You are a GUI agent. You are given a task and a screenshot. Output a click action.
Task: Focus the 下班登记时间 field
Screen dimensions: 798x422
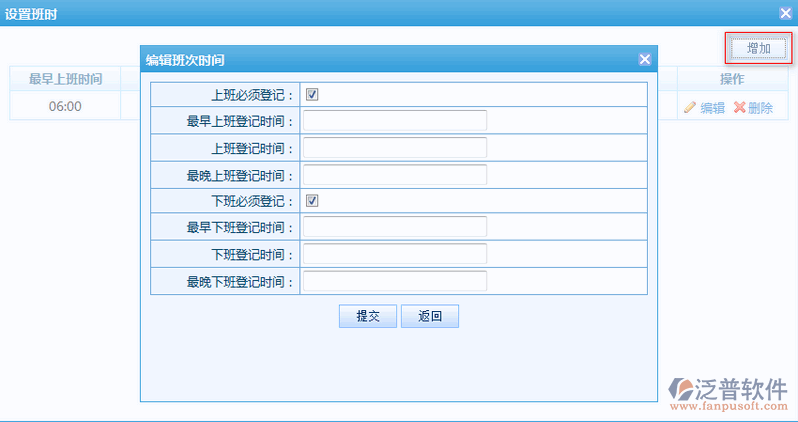tap(394, 254)
